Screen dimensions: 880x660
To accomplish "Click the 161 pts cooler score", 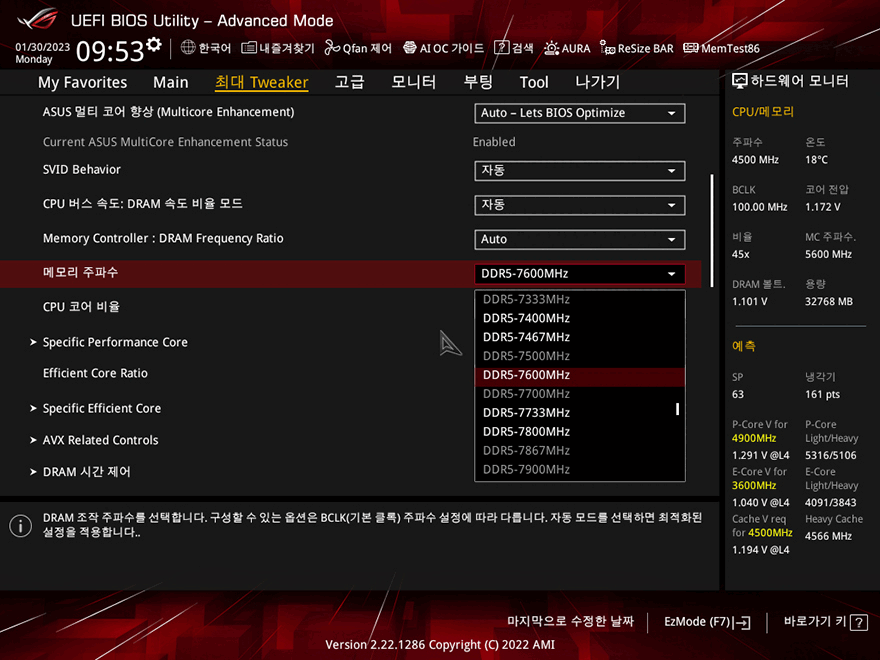I will [x=823, y=395].
